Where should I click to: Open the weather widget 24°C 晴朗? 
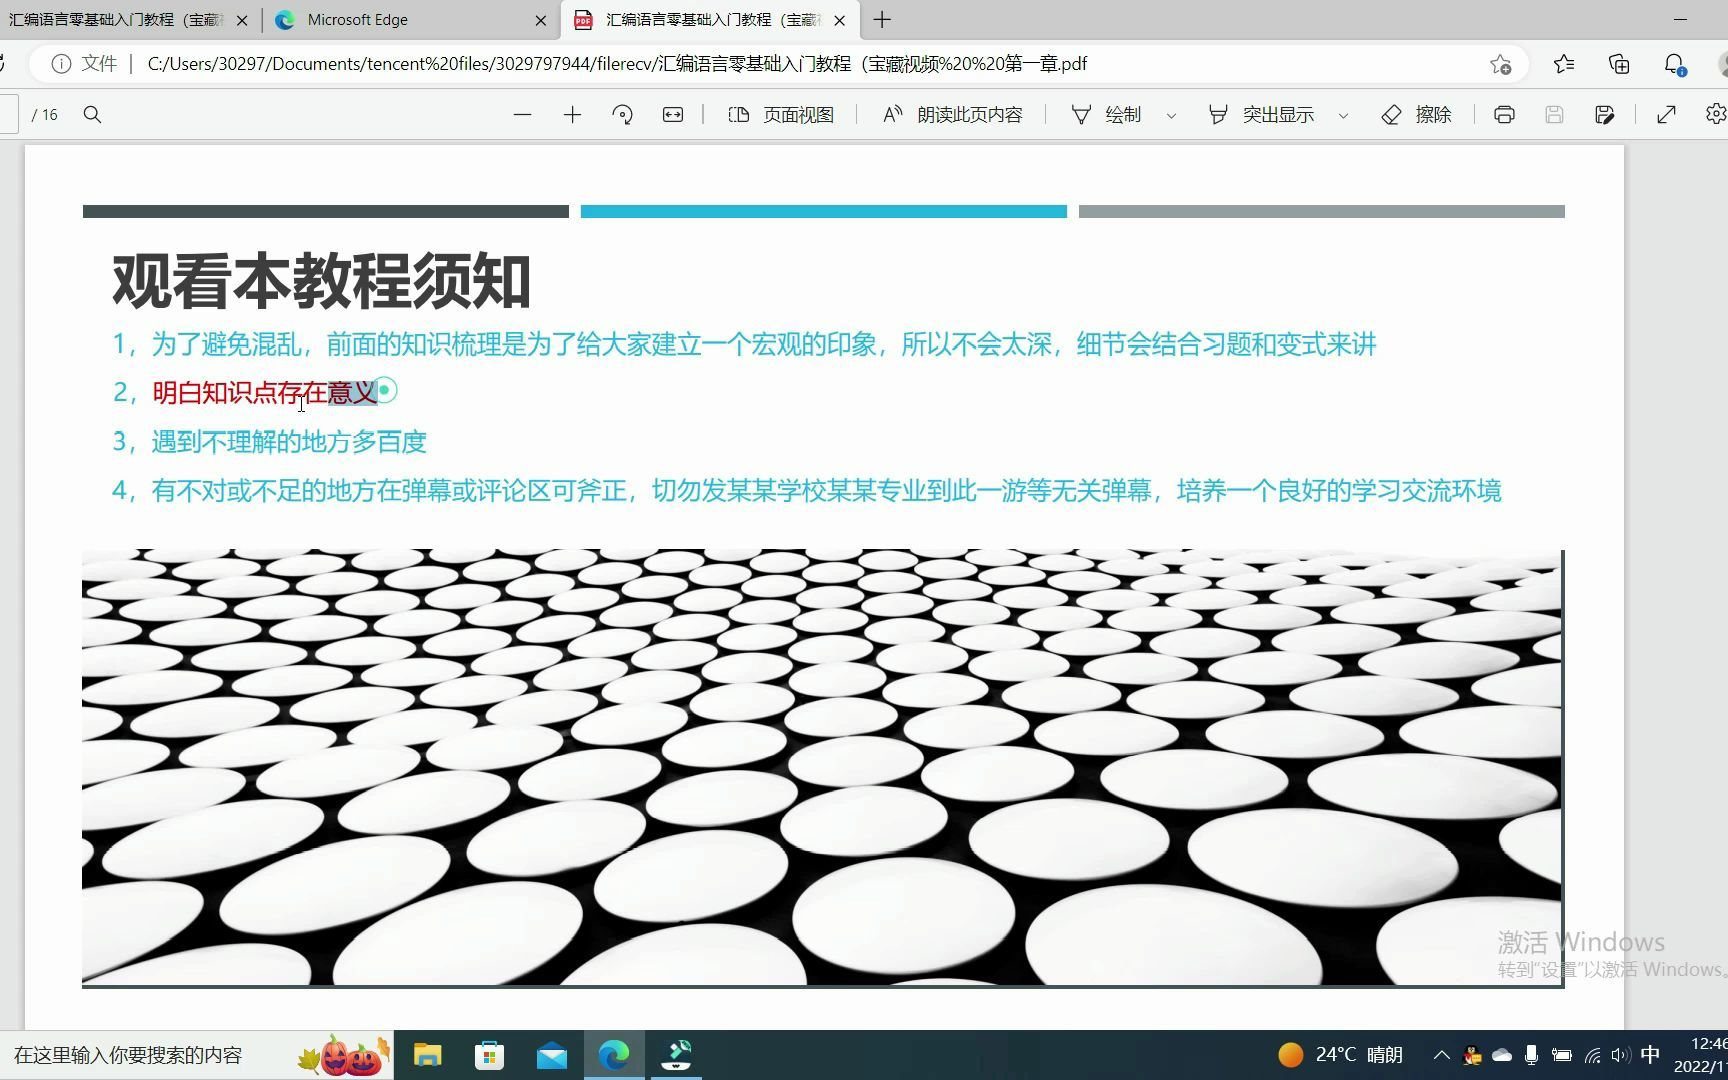pos(1340,1055)
